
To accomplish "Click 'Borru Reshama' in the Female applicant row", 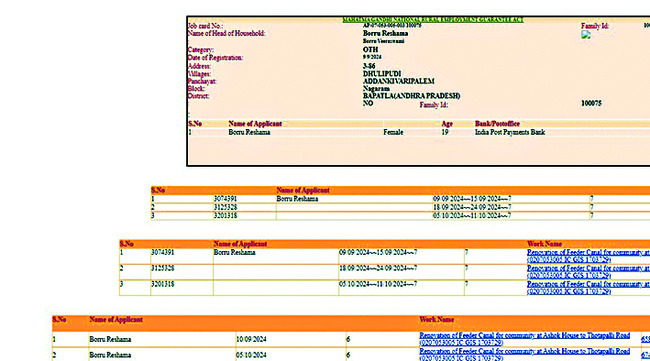I will pyautogui.click(x=249, y=132).
